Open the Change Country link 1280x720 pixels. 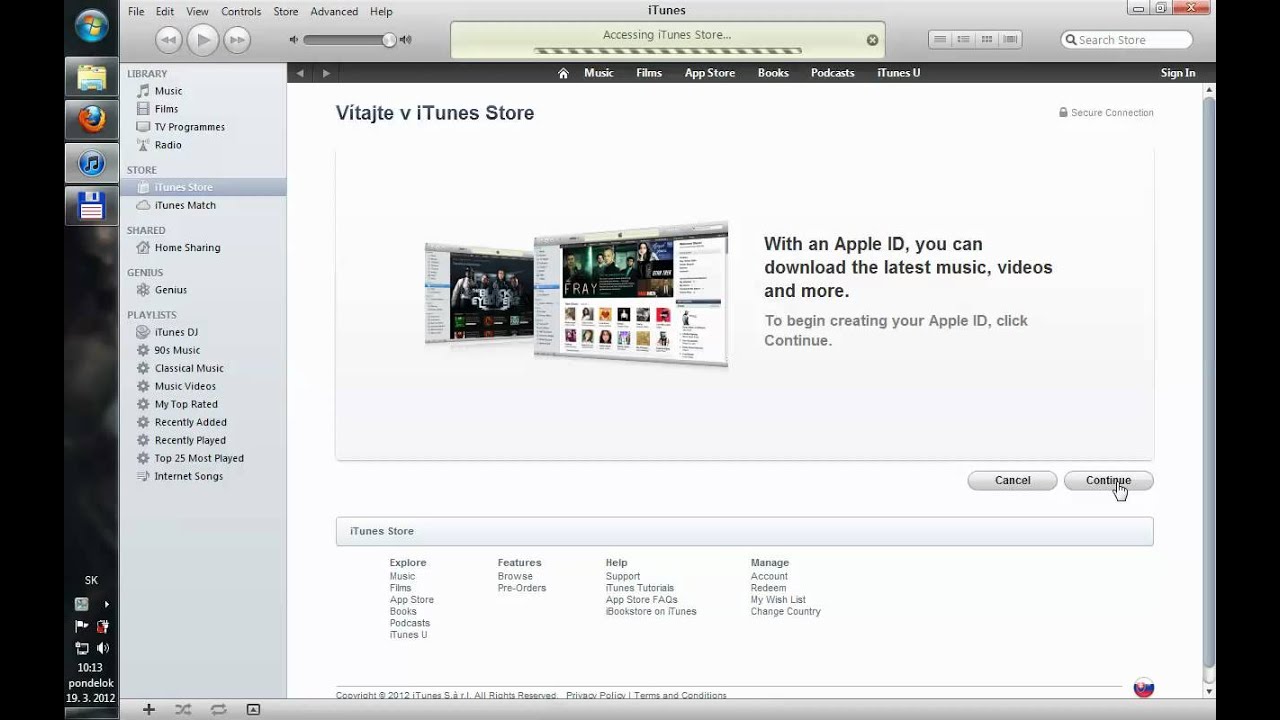click(786, 612)
